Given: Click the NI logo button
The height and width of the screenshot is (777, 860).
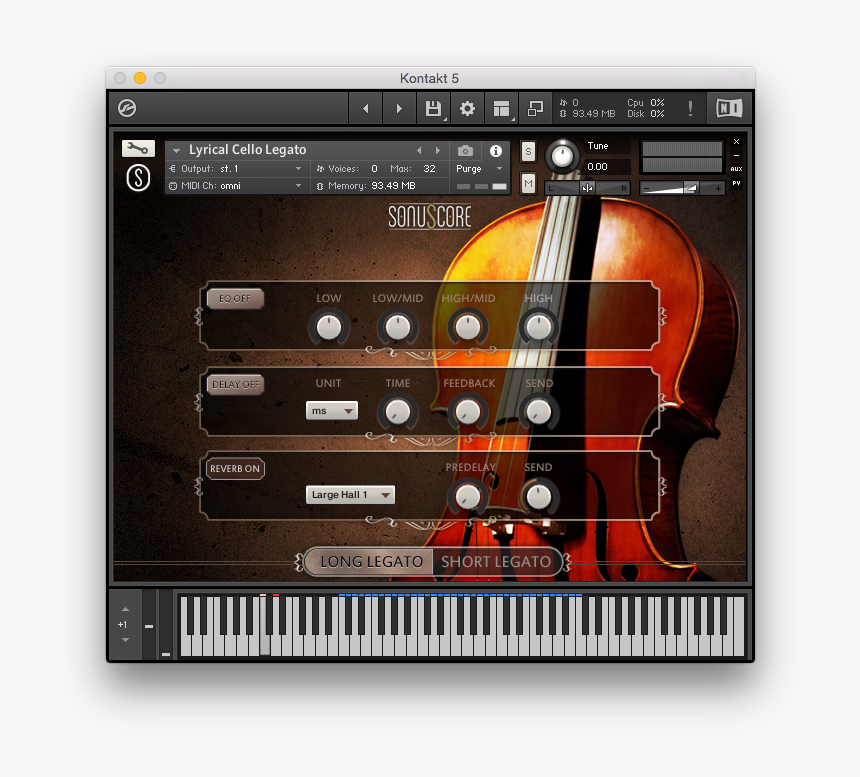Looking at the screenshot, I should 729,108.
